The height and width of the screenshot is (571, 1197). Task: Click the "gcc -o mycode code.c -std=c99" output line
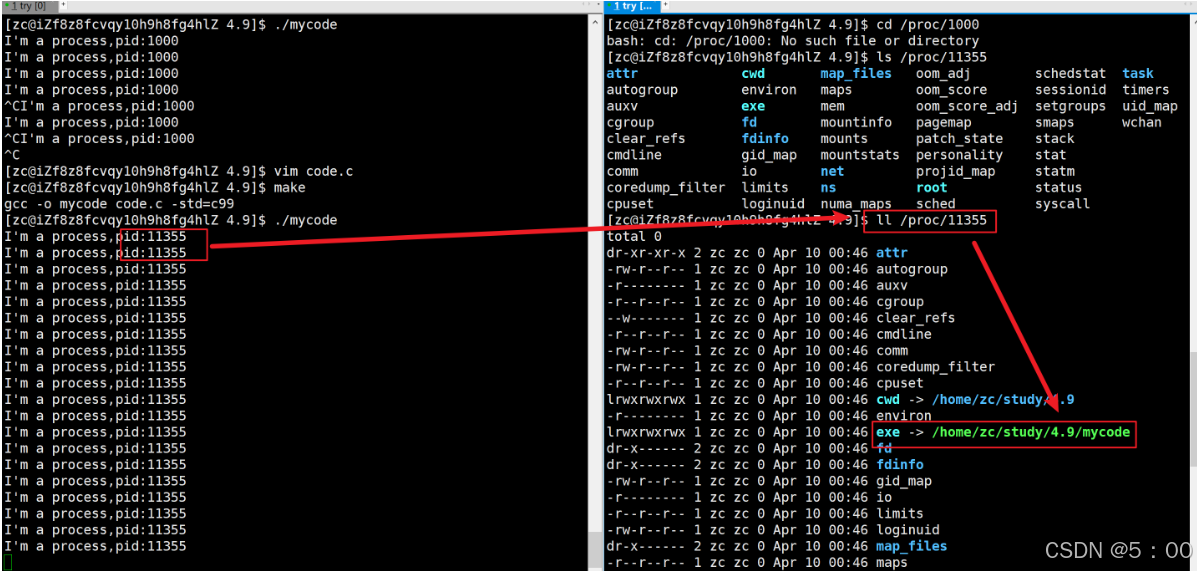pos(118,204)
